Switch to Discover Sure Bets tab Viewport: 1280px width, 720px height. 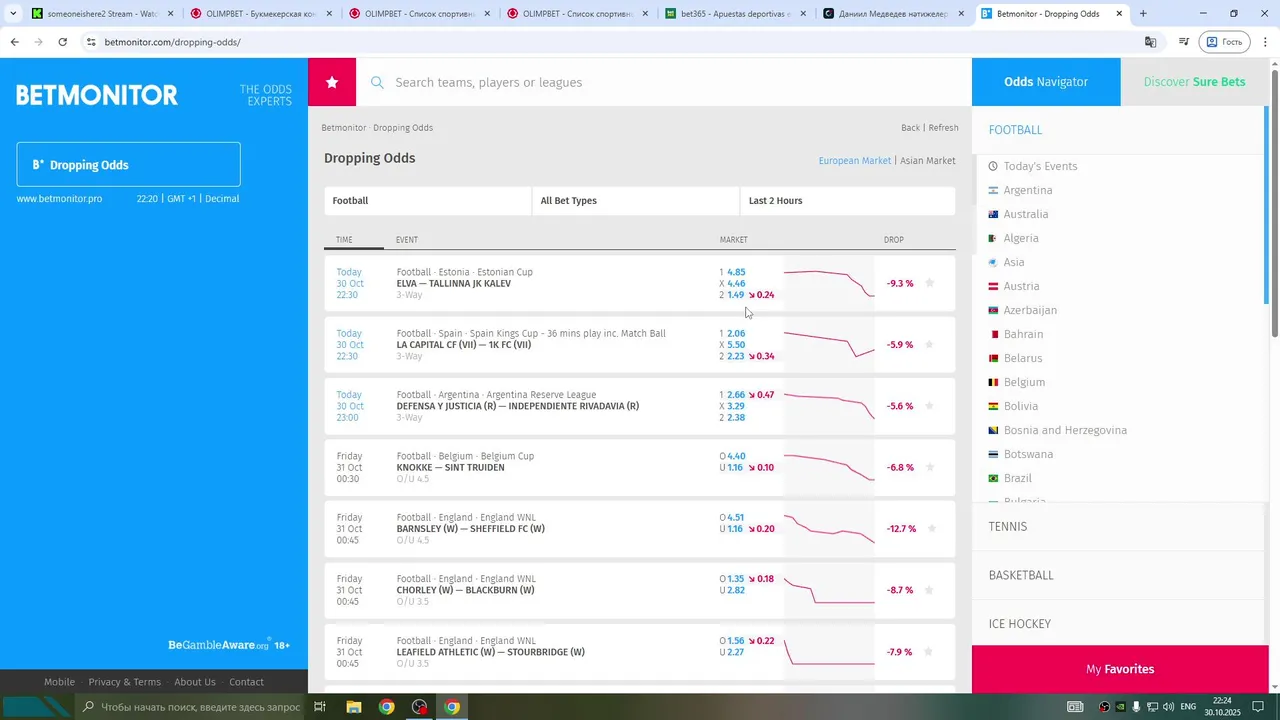point(1194,82)
